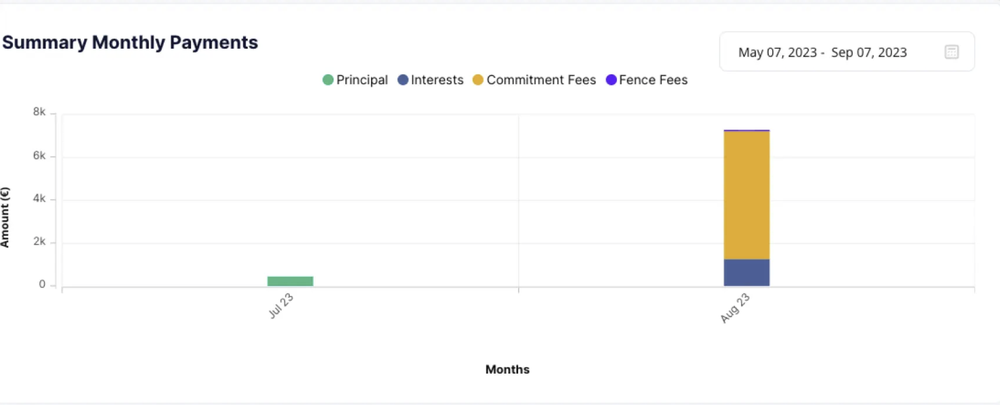
Task: Click the purple Fence Fees legend dot
Action: 610,80
